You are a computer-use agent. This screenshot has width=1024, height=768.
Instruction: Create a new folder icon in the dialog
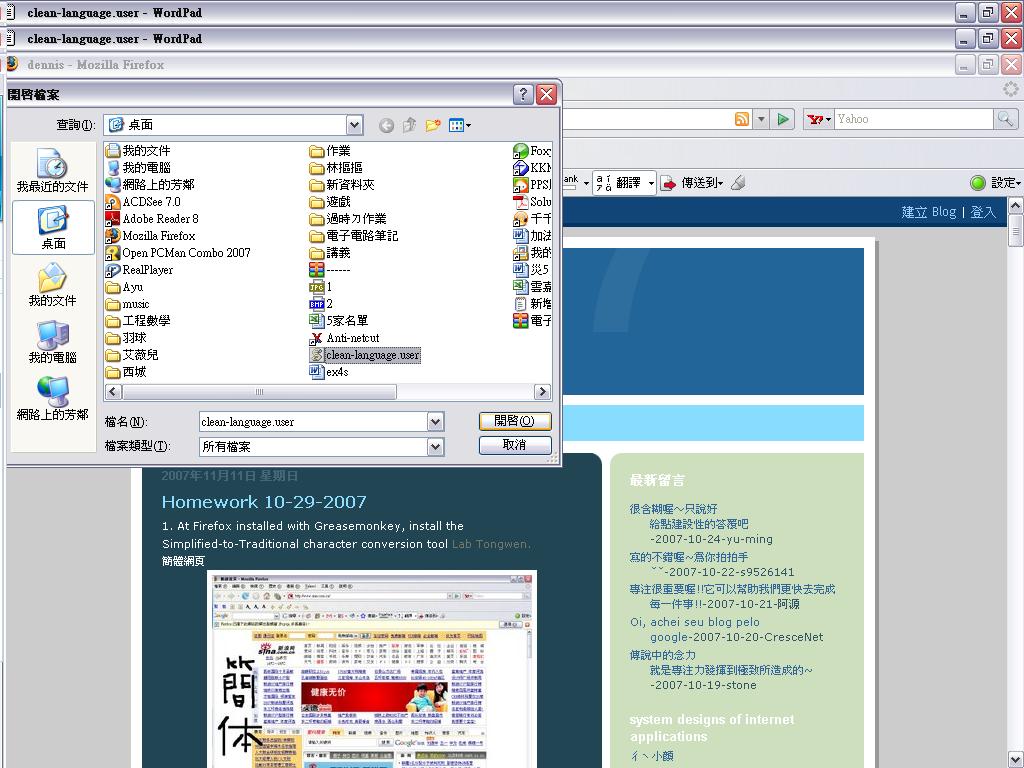tap(432, 125)
